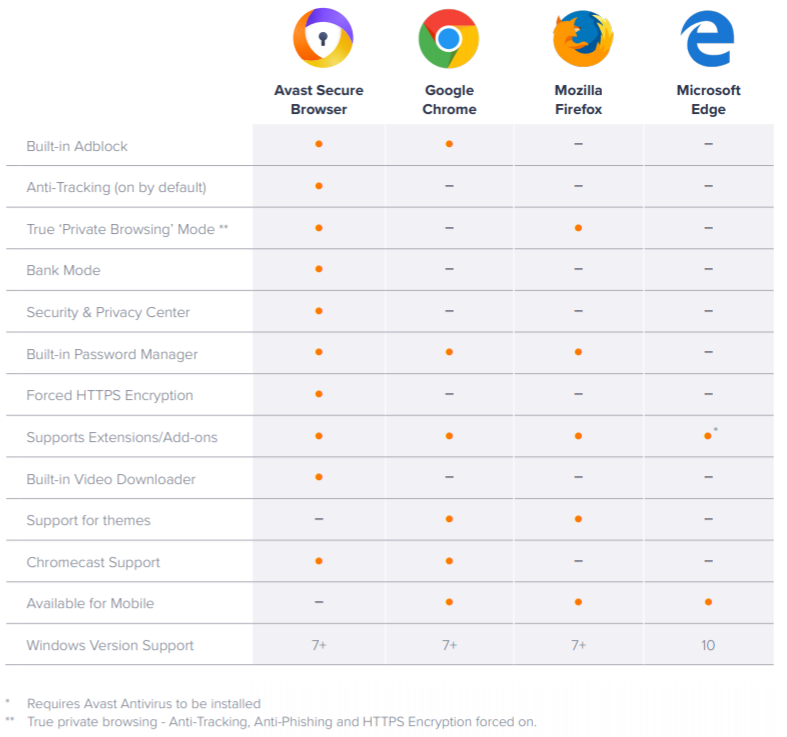Click the Requires Avast Antivirus footnote
The height and width of the screenshot is (737, 787).
(x=143, y=704)
